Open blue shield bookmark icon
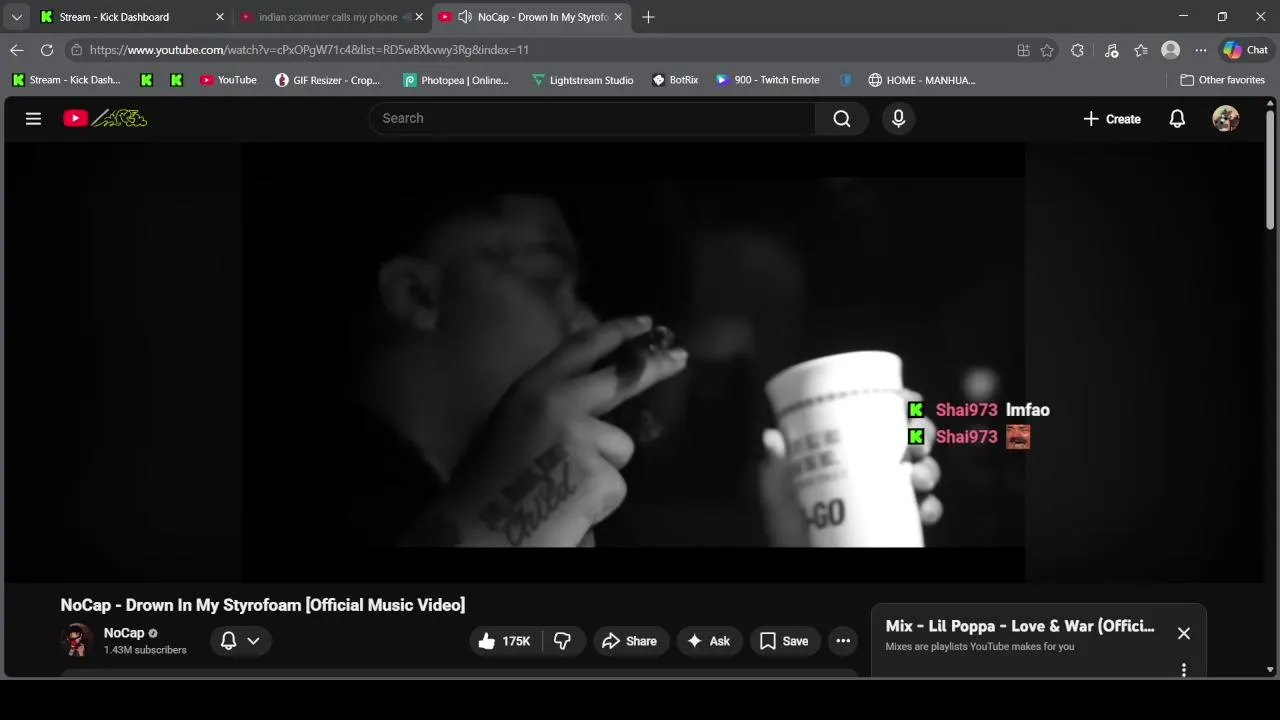 [846, 80]
